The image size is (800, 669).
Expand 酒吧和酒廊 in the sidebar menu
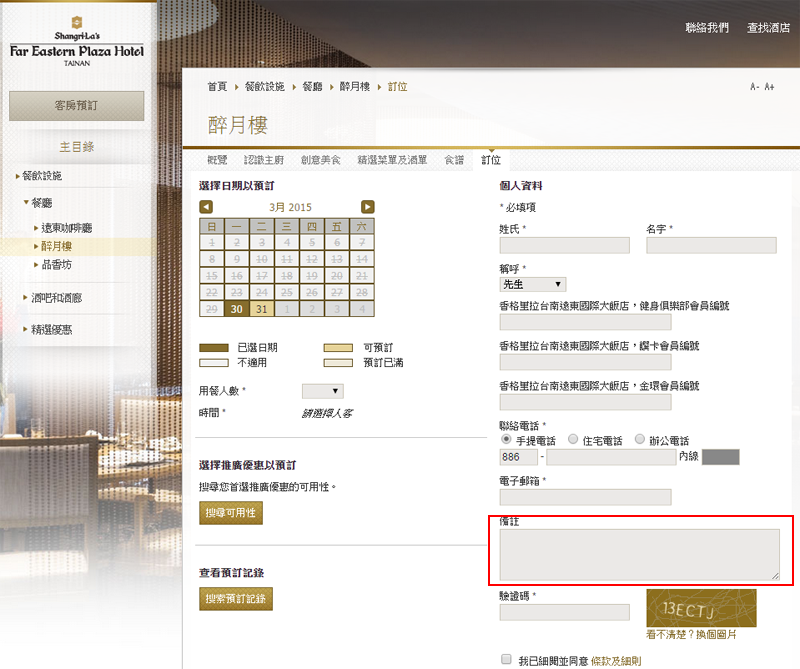tap(57, 297)
